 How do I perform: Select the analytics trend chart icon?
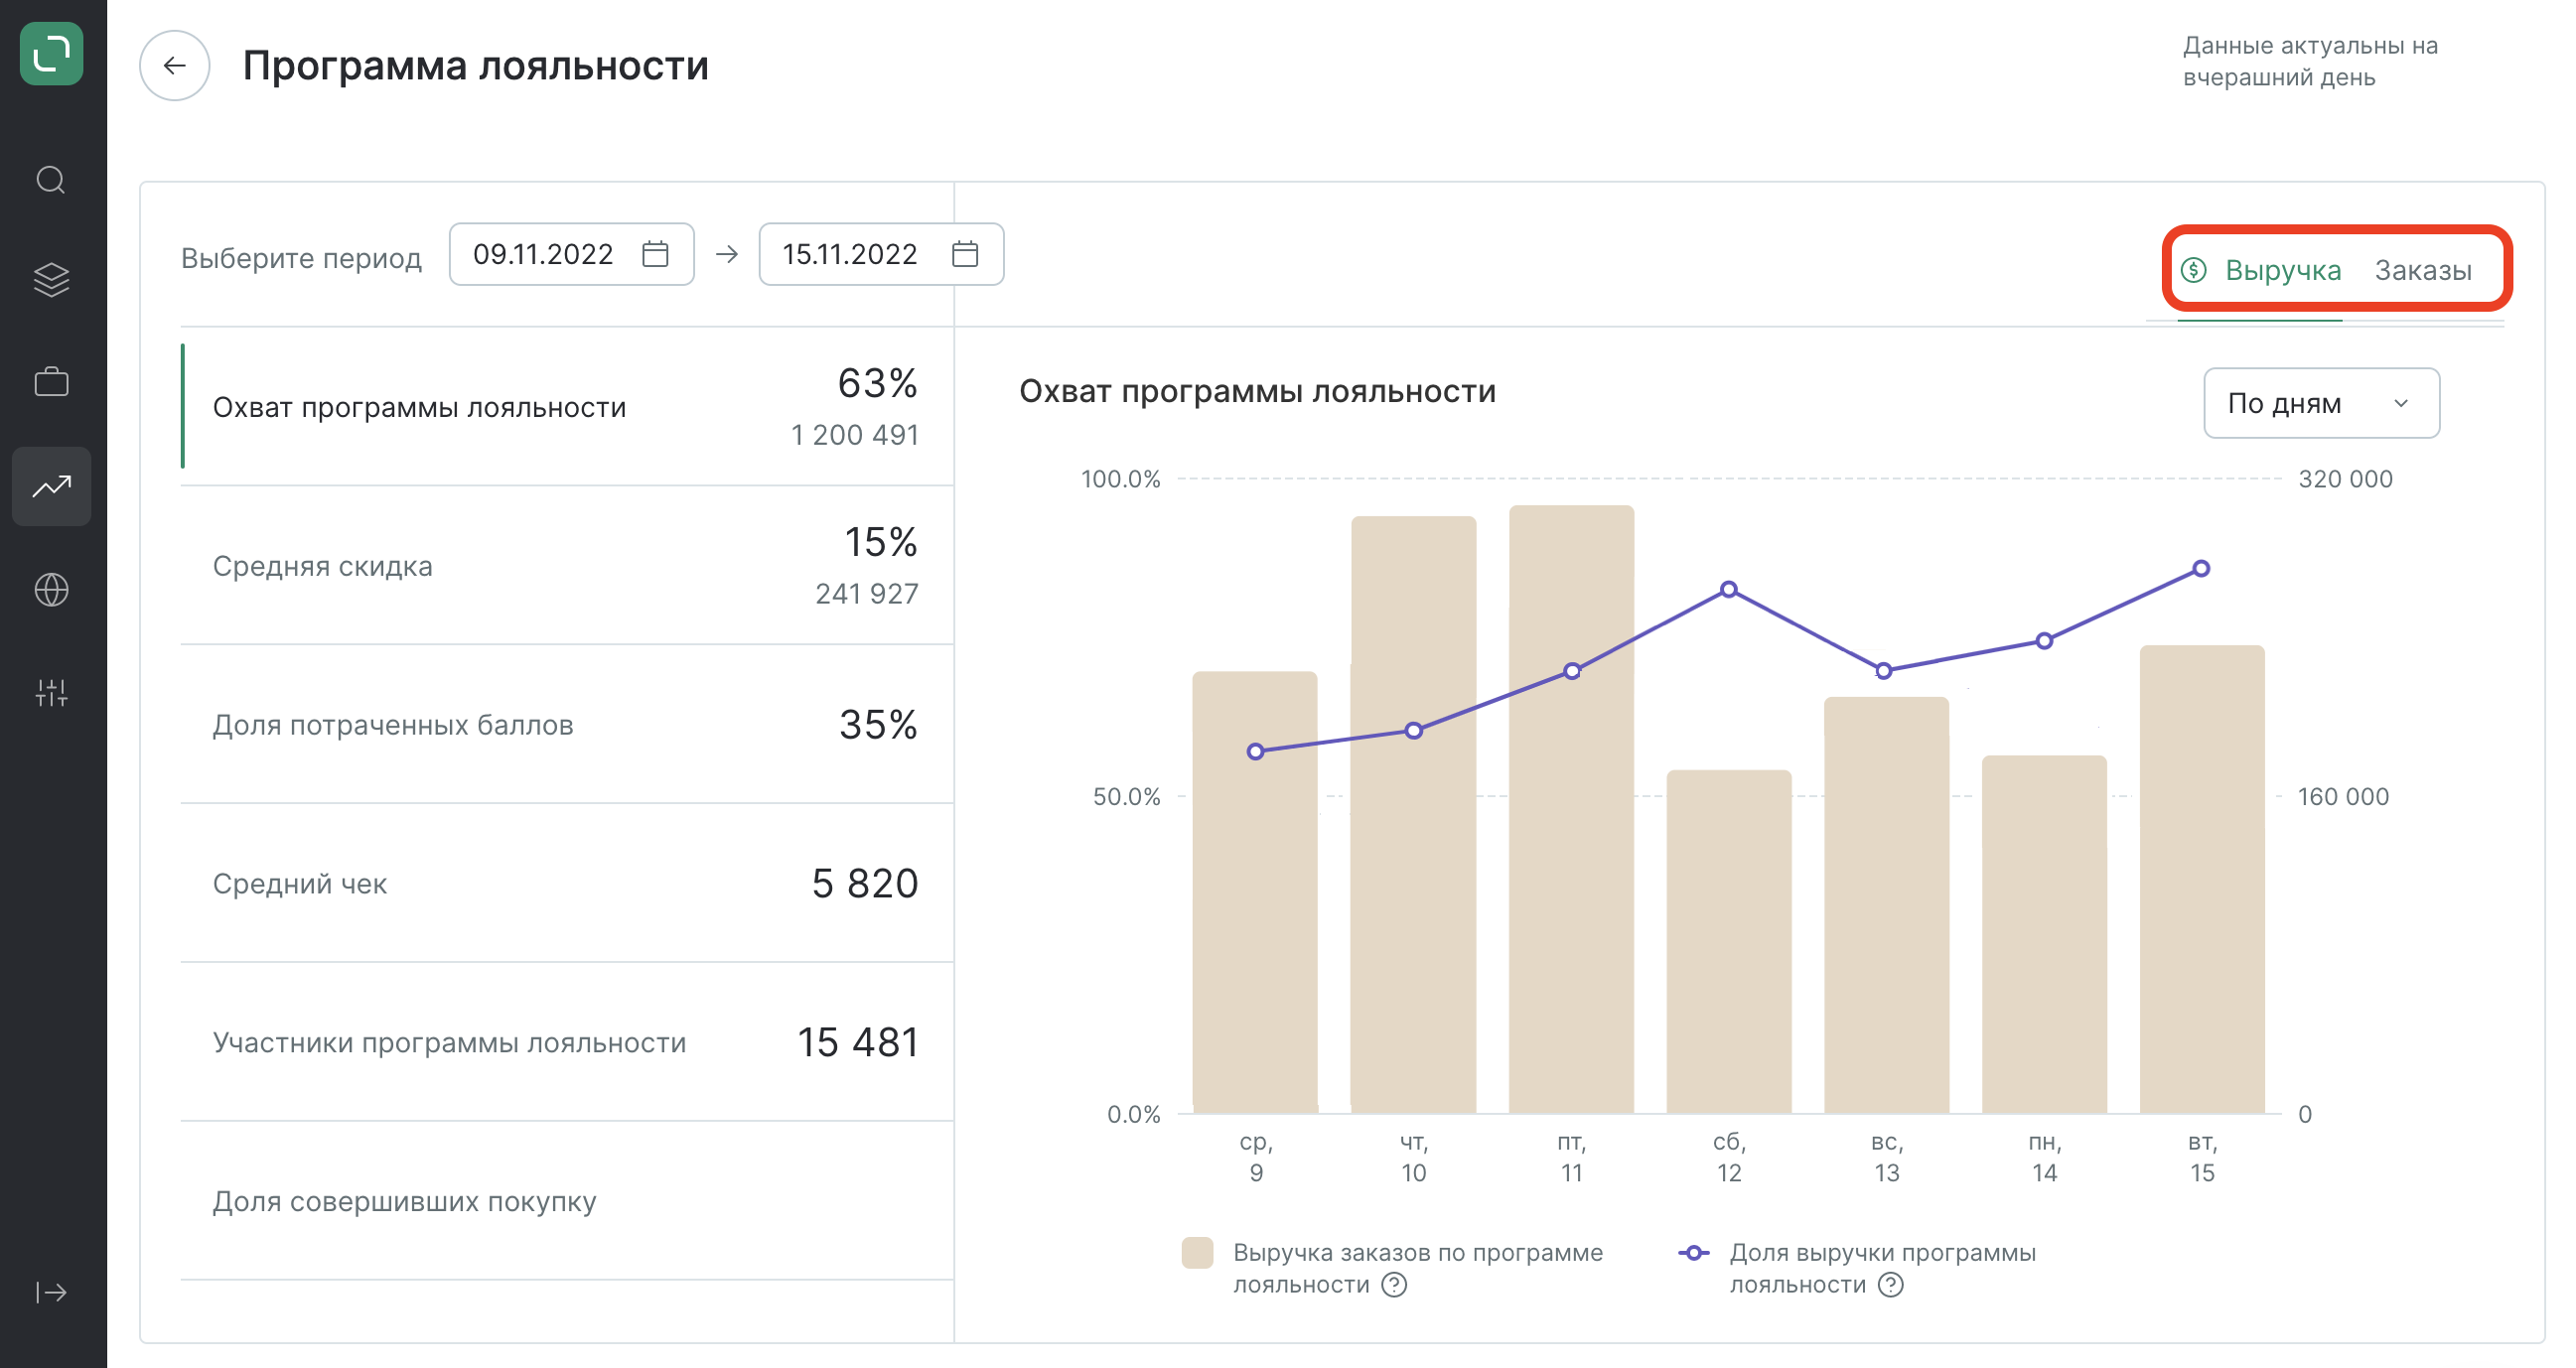[x=51, y=486]
